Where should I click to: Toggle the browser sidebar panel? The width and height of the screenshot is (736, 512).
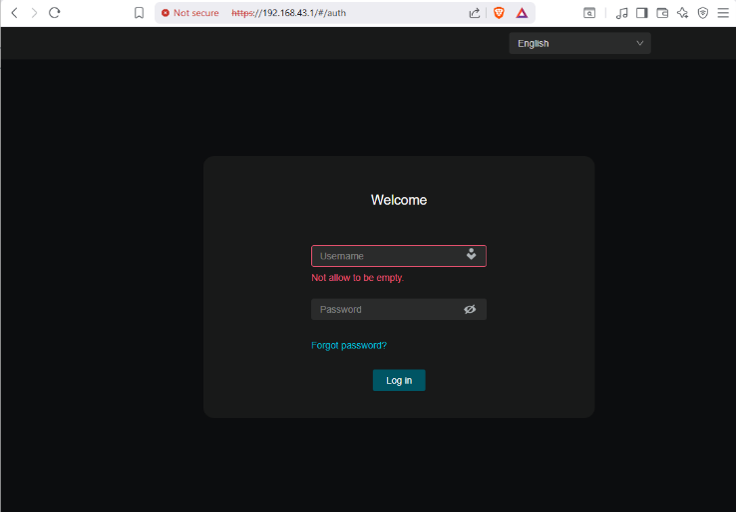coord(642,13)
